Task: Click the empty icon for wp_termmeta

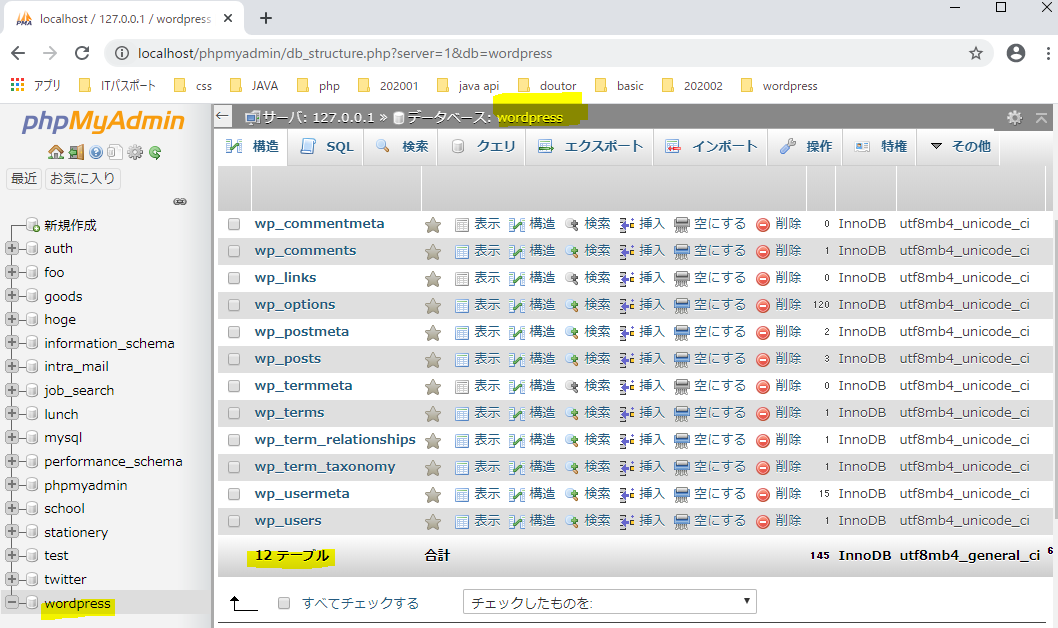Action: tap(681, 387)
